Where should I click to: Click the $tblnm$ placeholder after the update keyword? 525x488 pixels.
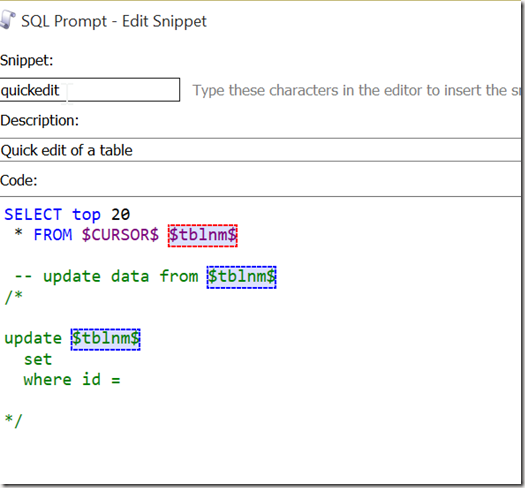click(x=105, y=339)
